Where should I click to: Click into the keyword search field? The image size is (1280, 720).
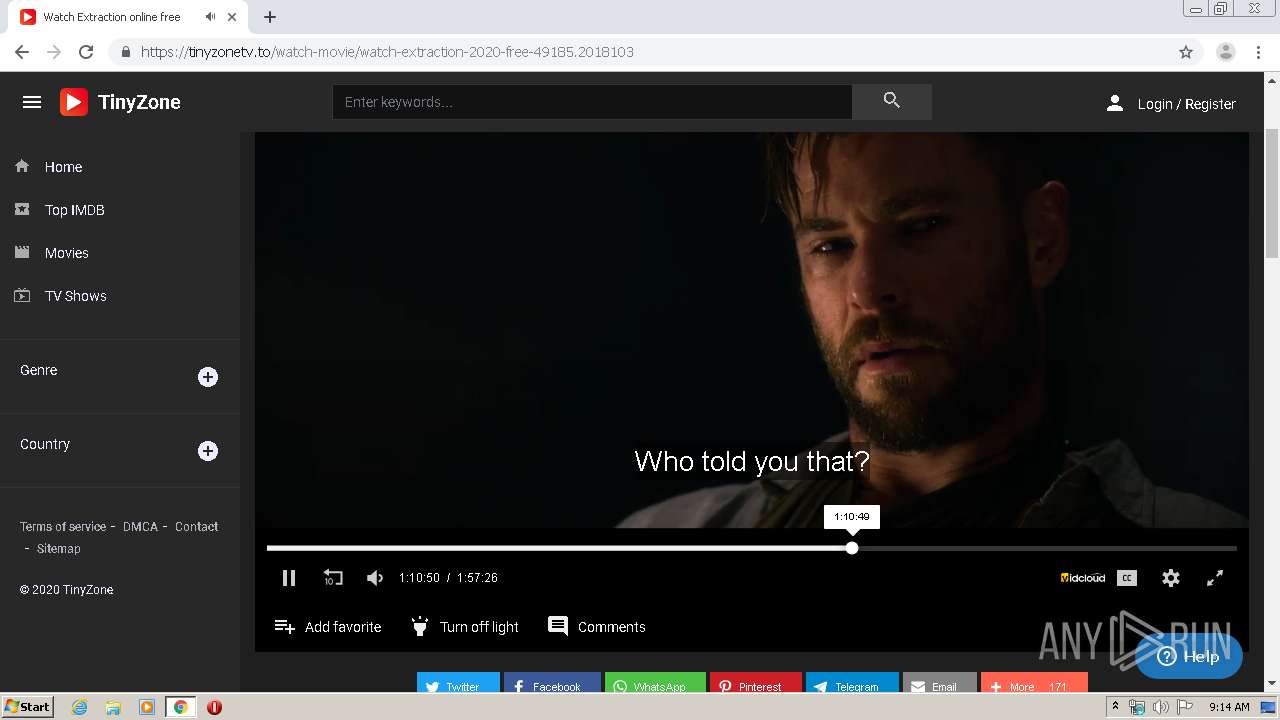pyautogui.click(x=592, y=102)
